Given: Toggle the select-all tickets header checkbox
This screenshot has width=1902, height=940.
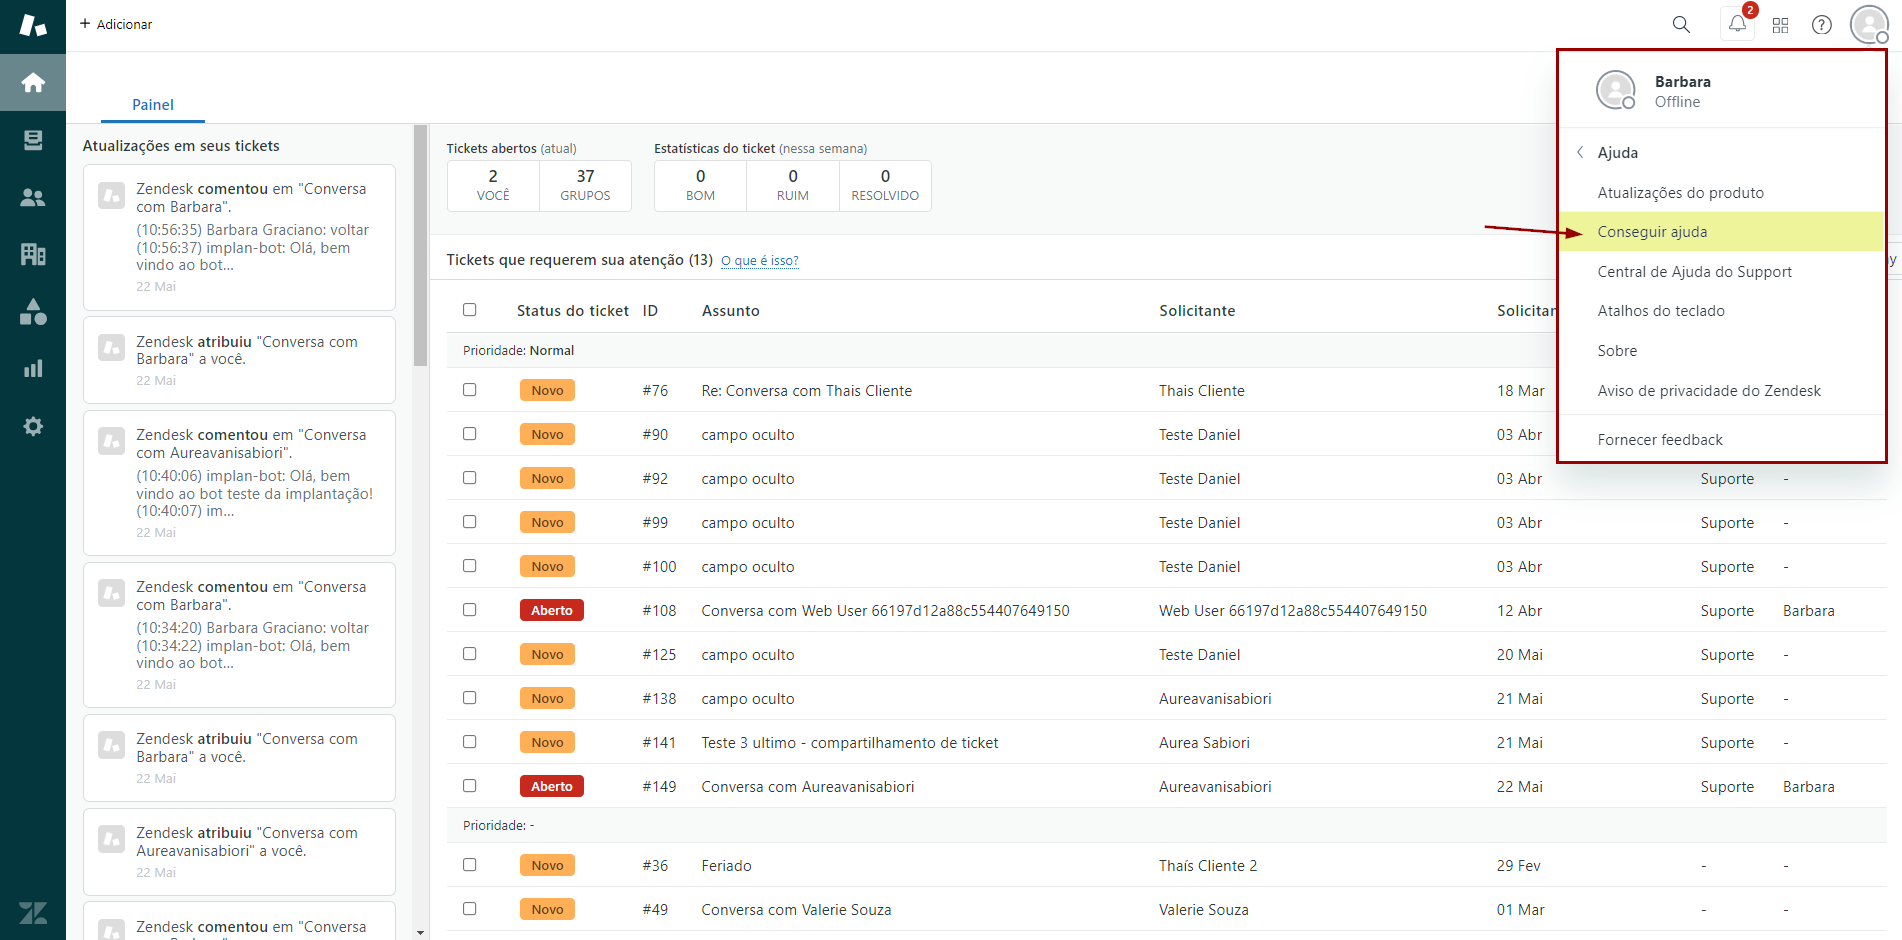Looking at the screenshot, I should pyautogui.click(x=470, y=310).
